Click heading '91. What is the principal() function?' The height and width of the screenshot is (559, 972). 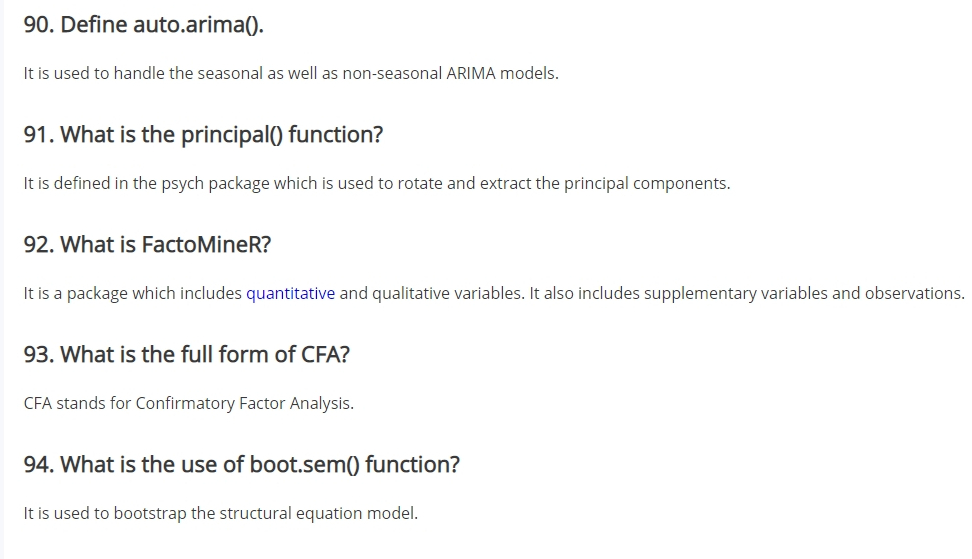[x=203, y=134]
